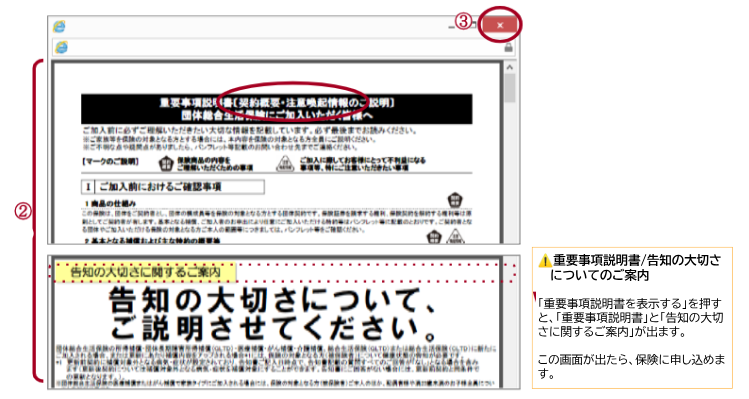Click pentagon mark icon beside マークのご説明
Image resolution: width=749 pixels, height=399 pixels.
click(x=166, y=163)
